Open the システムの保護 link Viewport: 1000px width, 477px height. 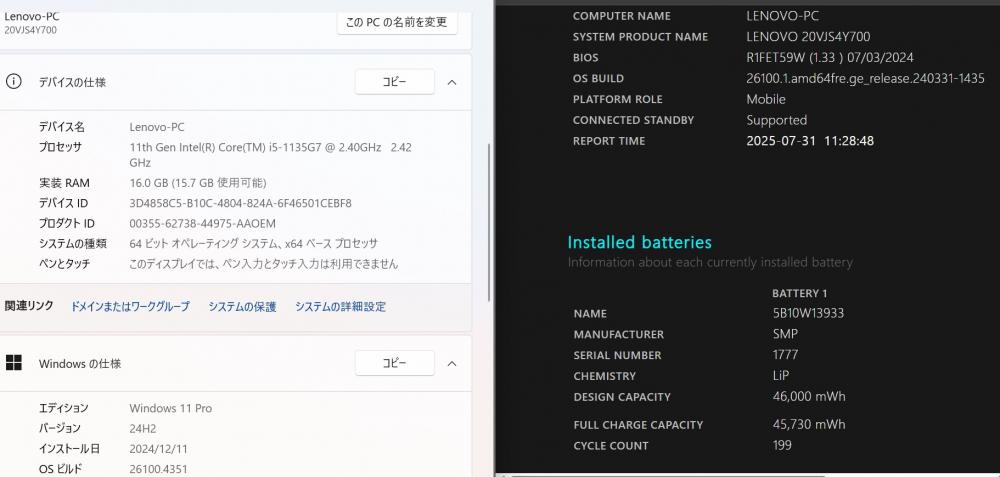pos(242,307)
